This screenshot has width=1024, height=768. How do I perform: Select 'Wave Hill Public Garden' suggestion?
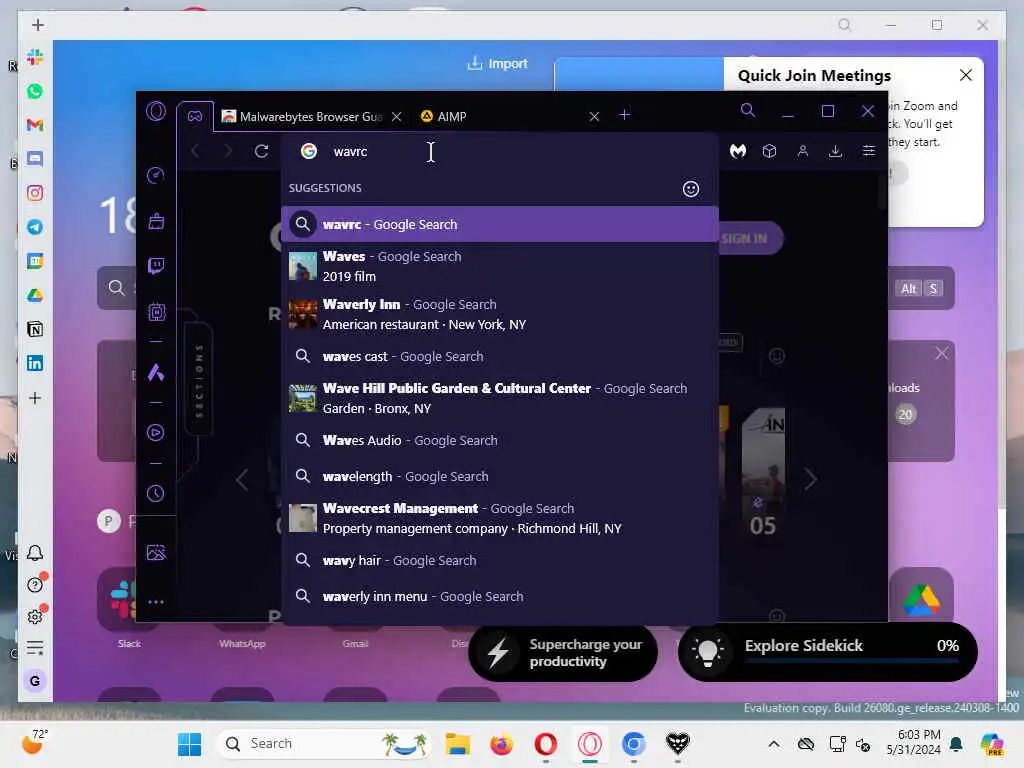pyautogui.click(x=500, y=398)
